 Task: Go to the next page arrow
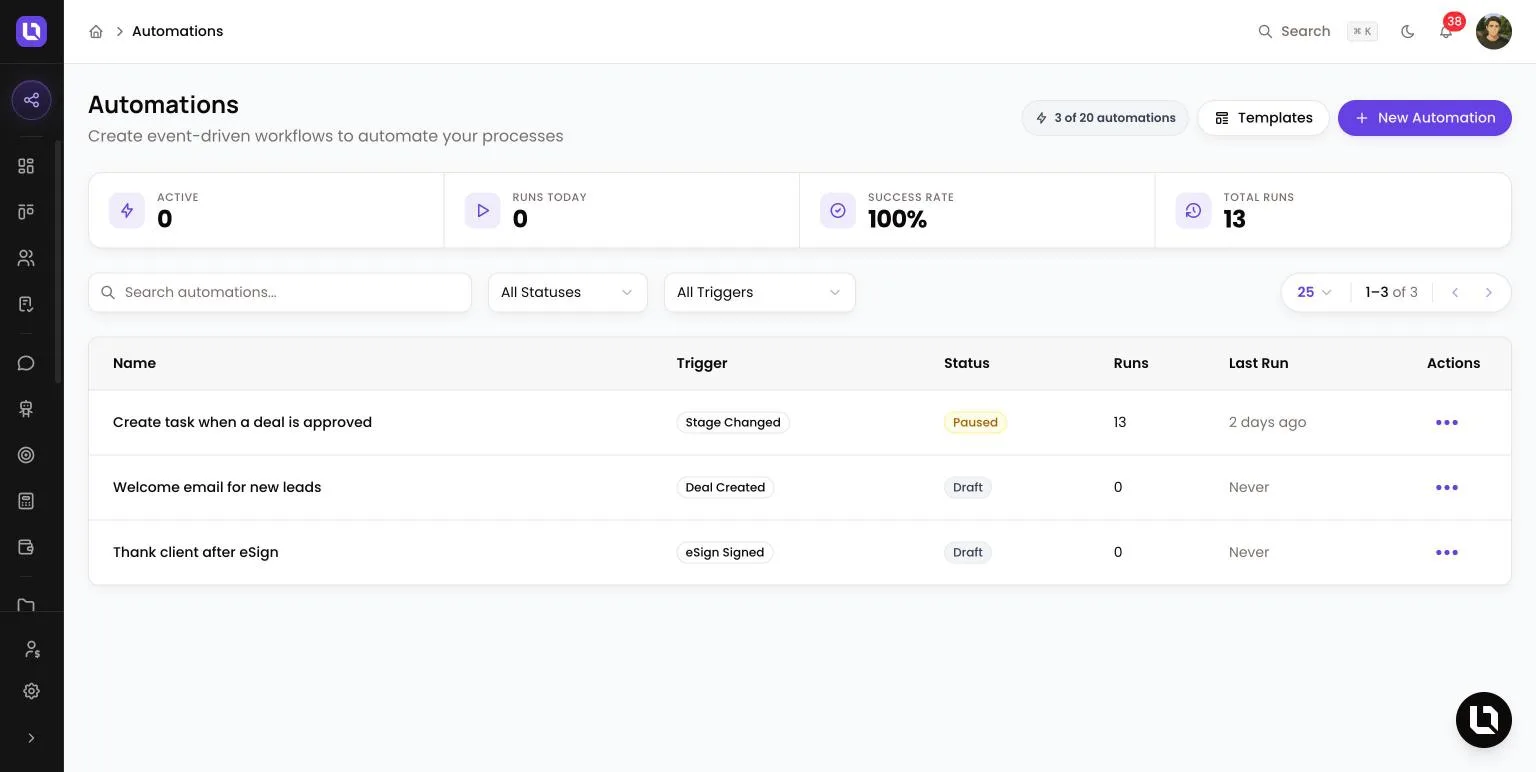pos(1488,292)
